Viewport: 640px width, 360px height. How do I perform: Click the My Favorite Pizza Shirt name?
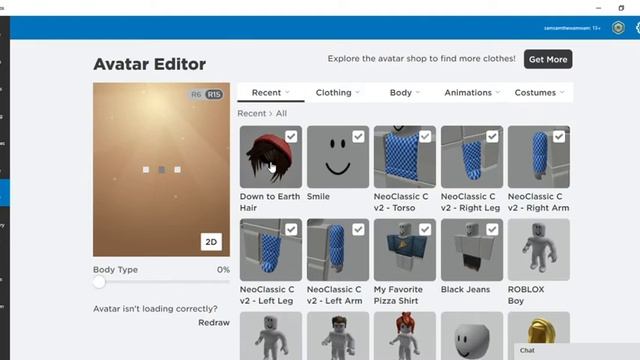398,295
